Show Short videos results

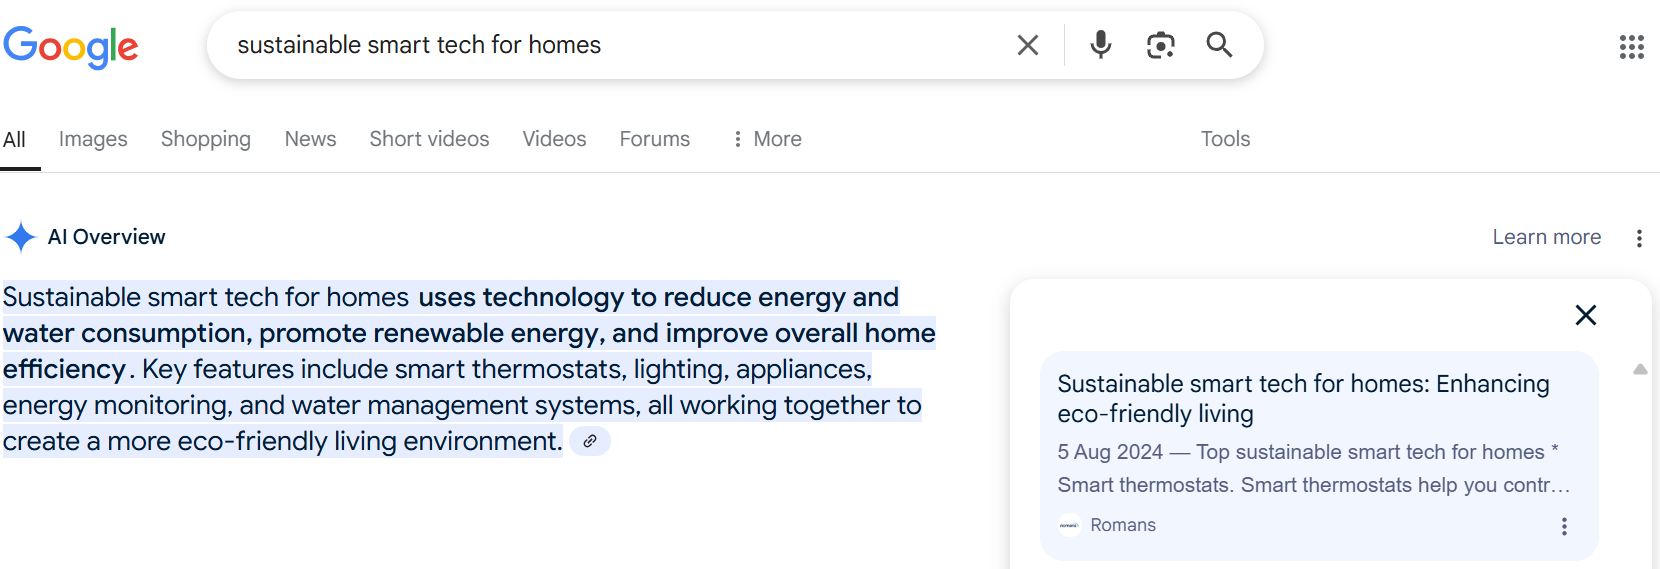pos(429,139)
